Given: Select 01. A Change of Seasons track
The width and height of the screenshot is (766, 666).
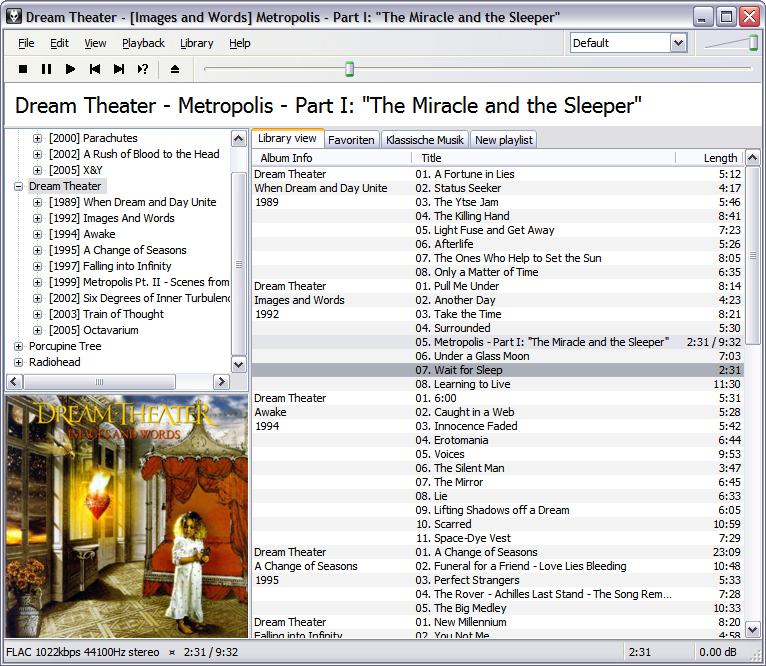Looking at the screenshot, I should tap(498, 552).
